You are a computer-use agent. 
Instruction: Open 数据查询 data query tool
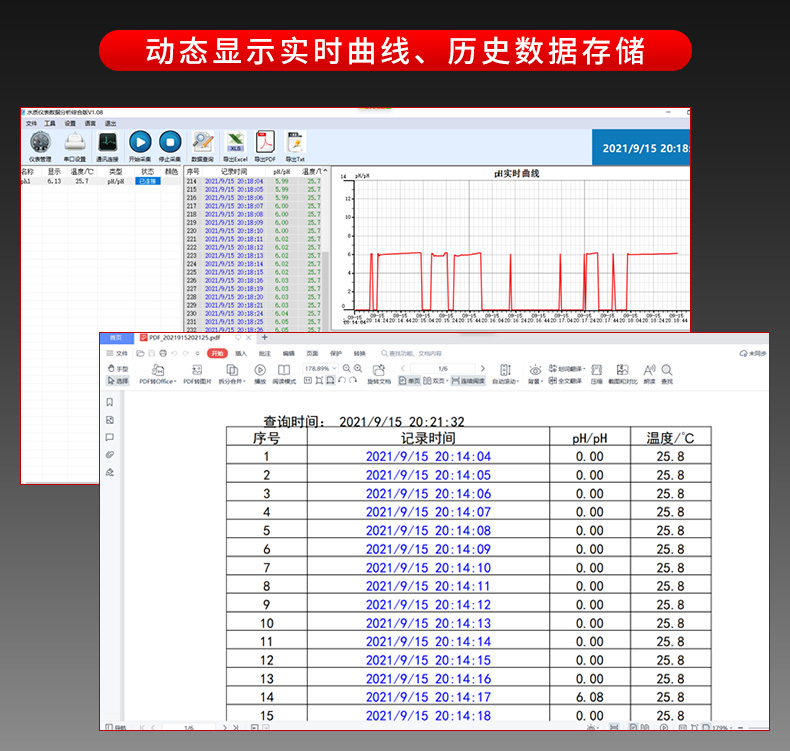click(203, 143)
